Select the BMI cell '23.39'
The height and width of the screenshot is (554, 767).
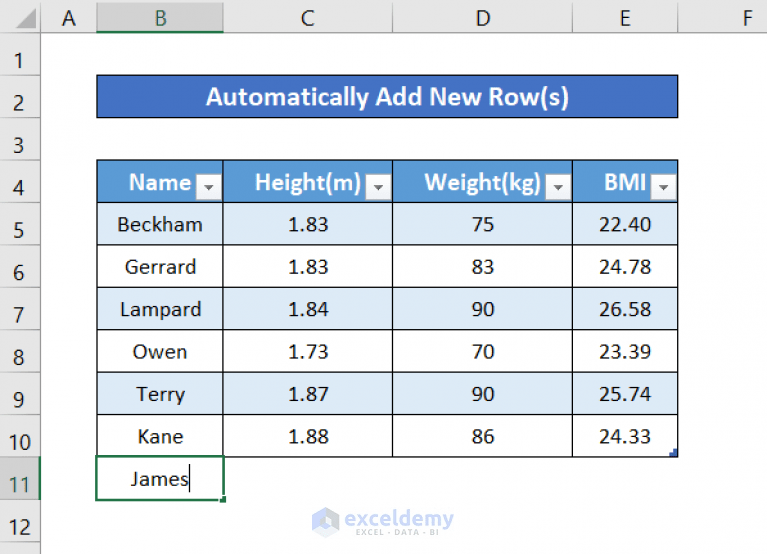click(625, 352)
